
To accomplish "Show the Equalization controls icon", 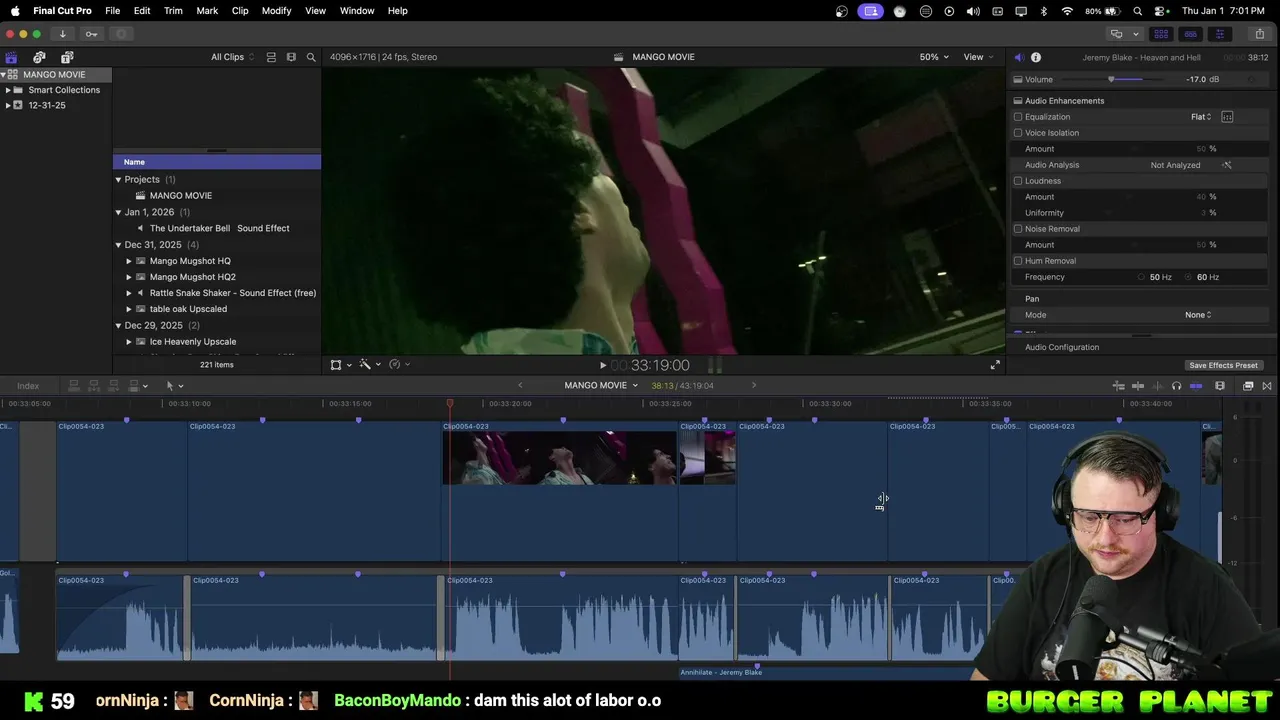I will 1227,117.
